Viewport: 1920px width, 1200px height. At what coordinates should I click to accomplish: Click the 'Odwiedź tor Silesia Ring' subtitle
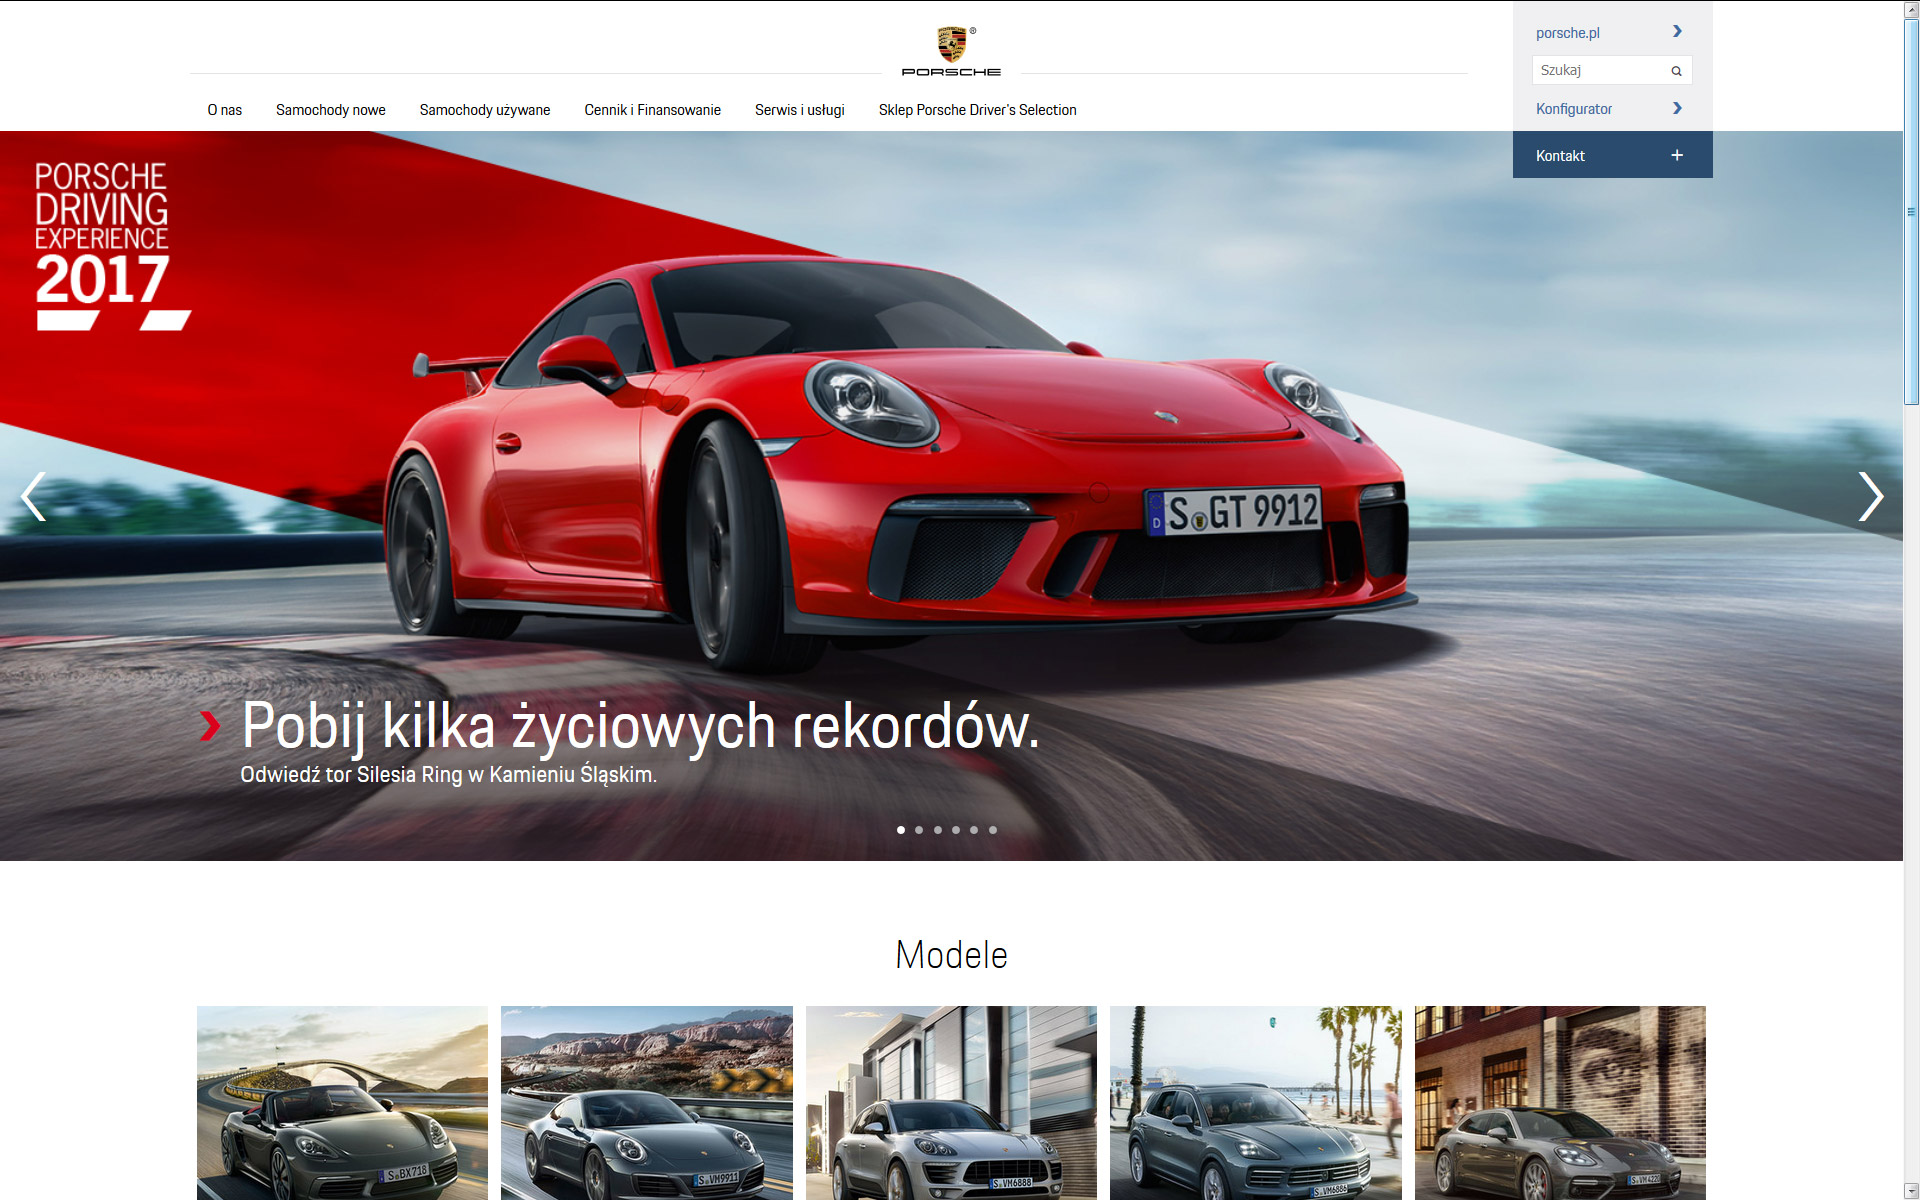(448, 775)
